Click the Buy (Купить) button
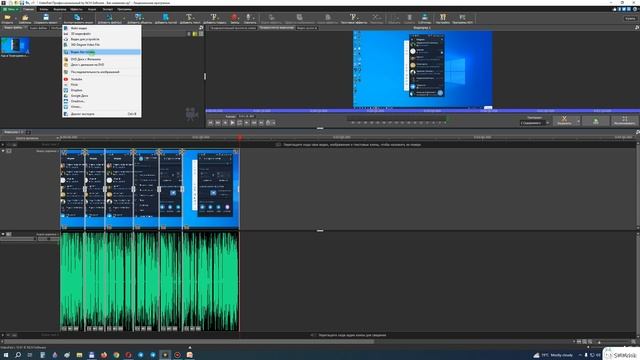Screen dimensions: 640x360 [x=630, y=18]
